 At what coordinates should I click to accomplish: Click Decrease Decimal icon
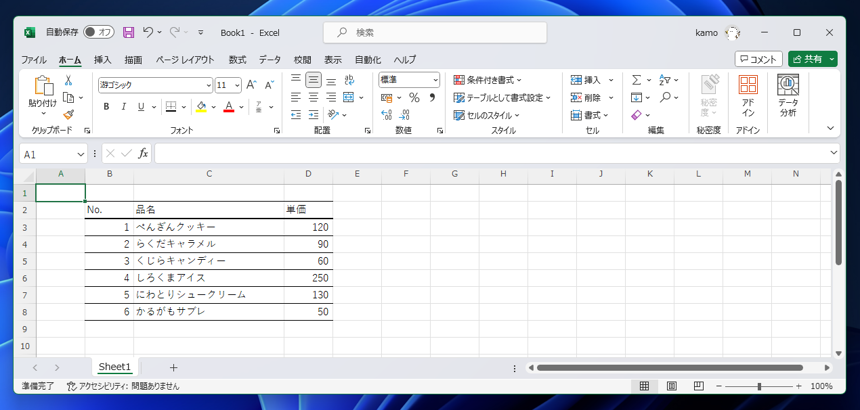click(x=405, y=115)
